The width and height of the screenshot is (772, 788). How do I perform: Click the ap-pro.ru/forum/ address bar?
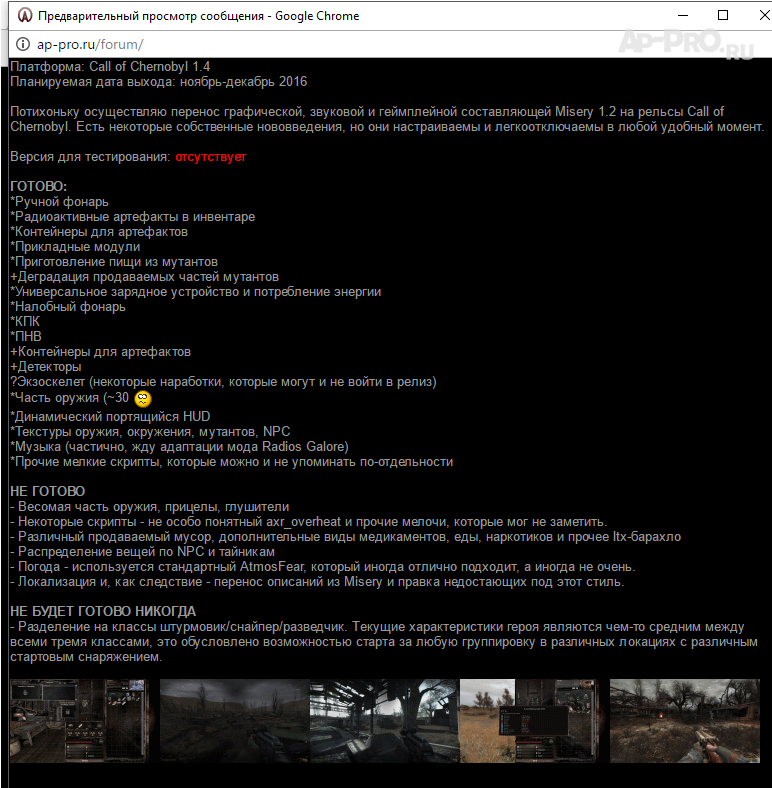click(x=90, y=44)
